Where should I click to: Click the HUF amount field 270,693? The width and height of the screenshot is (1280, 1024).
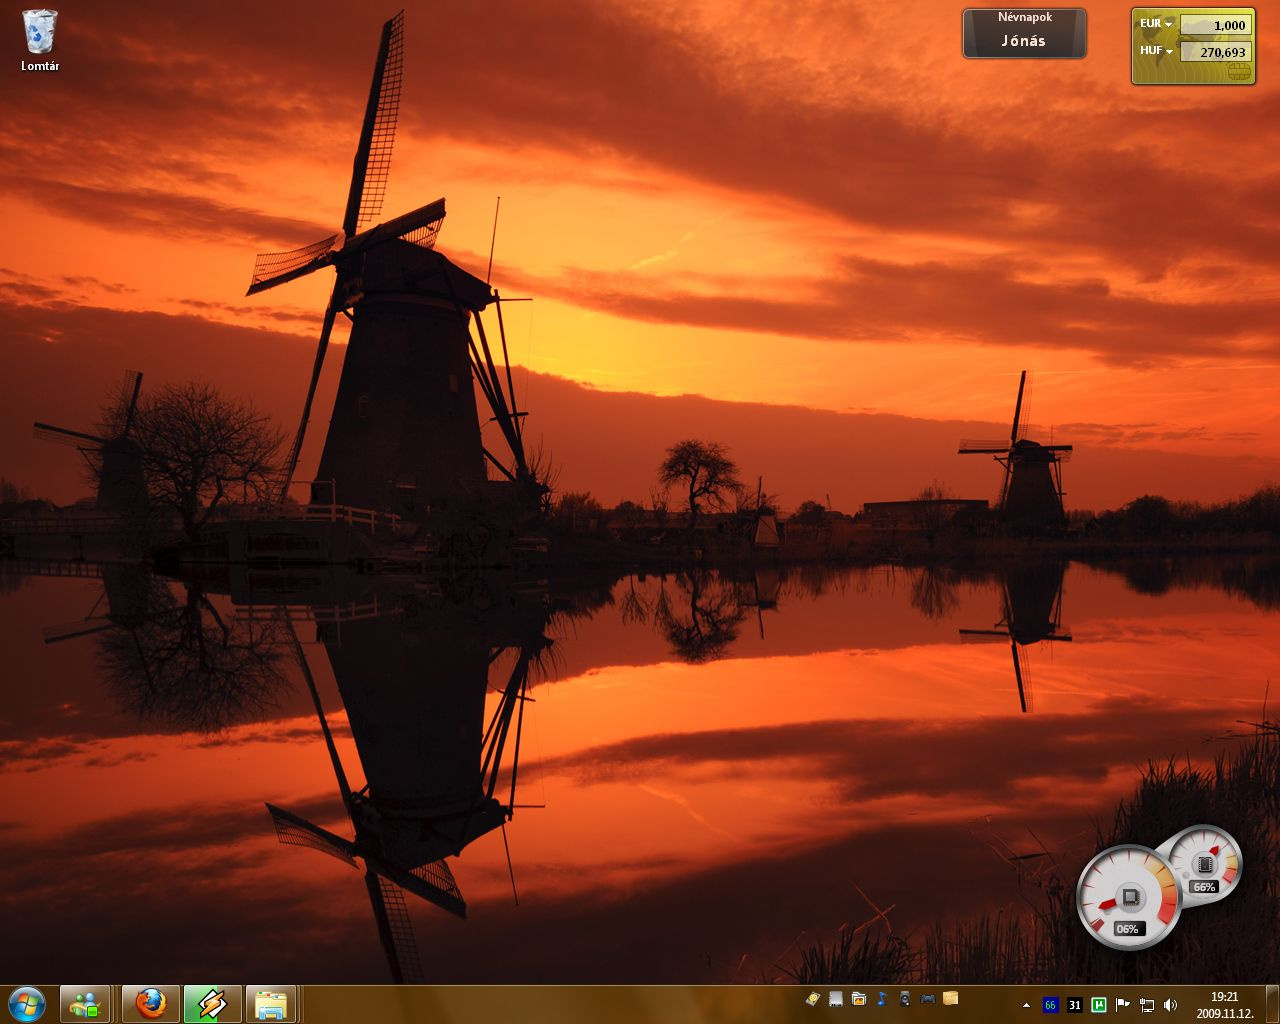coord(1215,51)
